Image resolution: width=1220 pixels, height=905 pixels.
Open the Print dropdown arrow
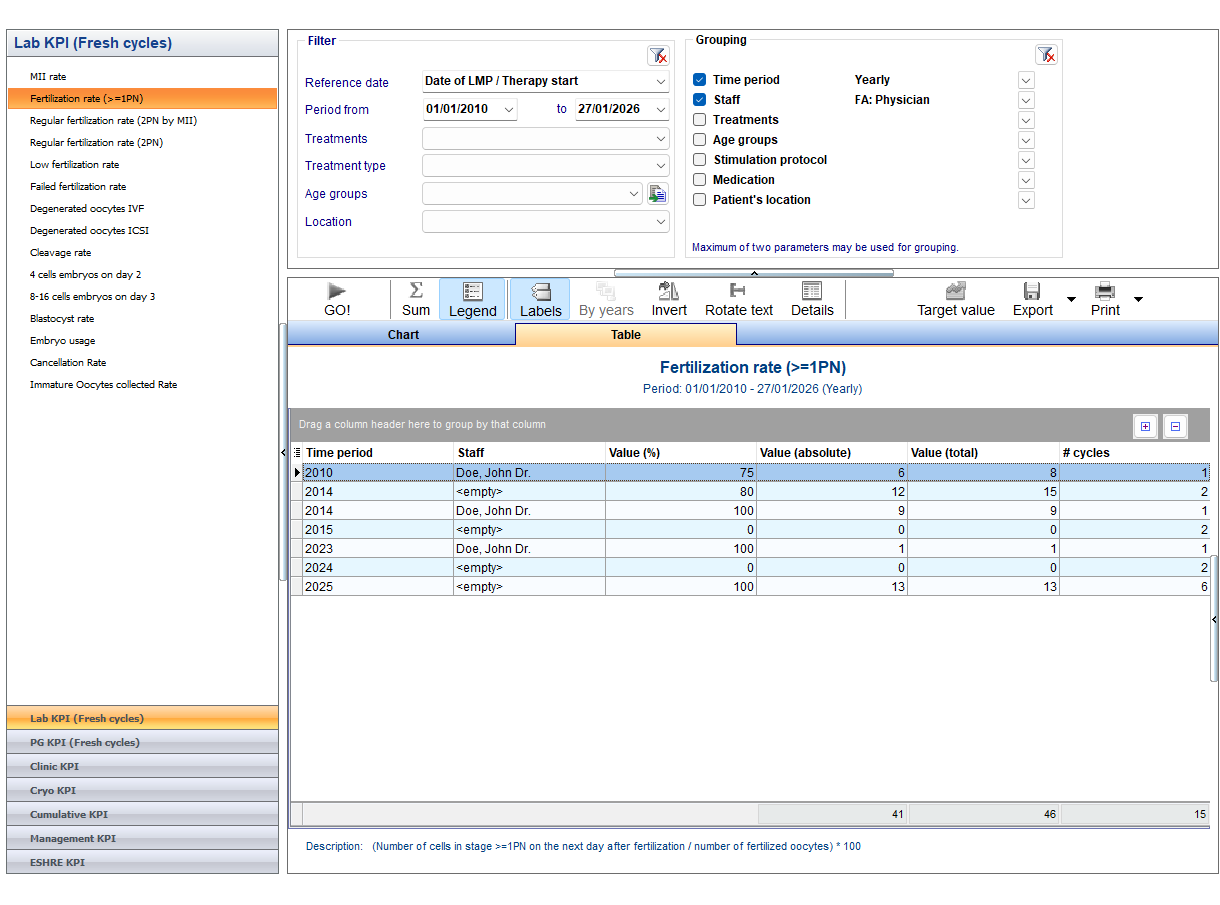click(1137, 299)
